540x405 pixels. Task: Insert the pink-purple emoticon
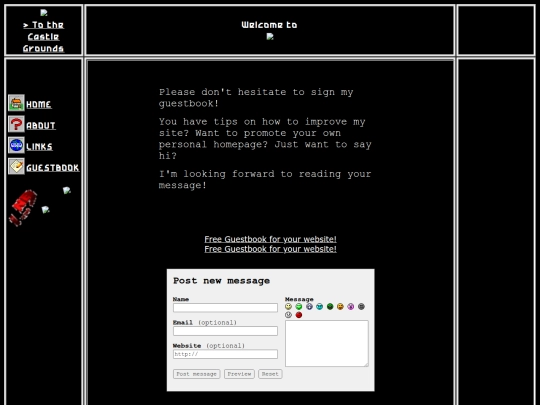coord(351,307)
